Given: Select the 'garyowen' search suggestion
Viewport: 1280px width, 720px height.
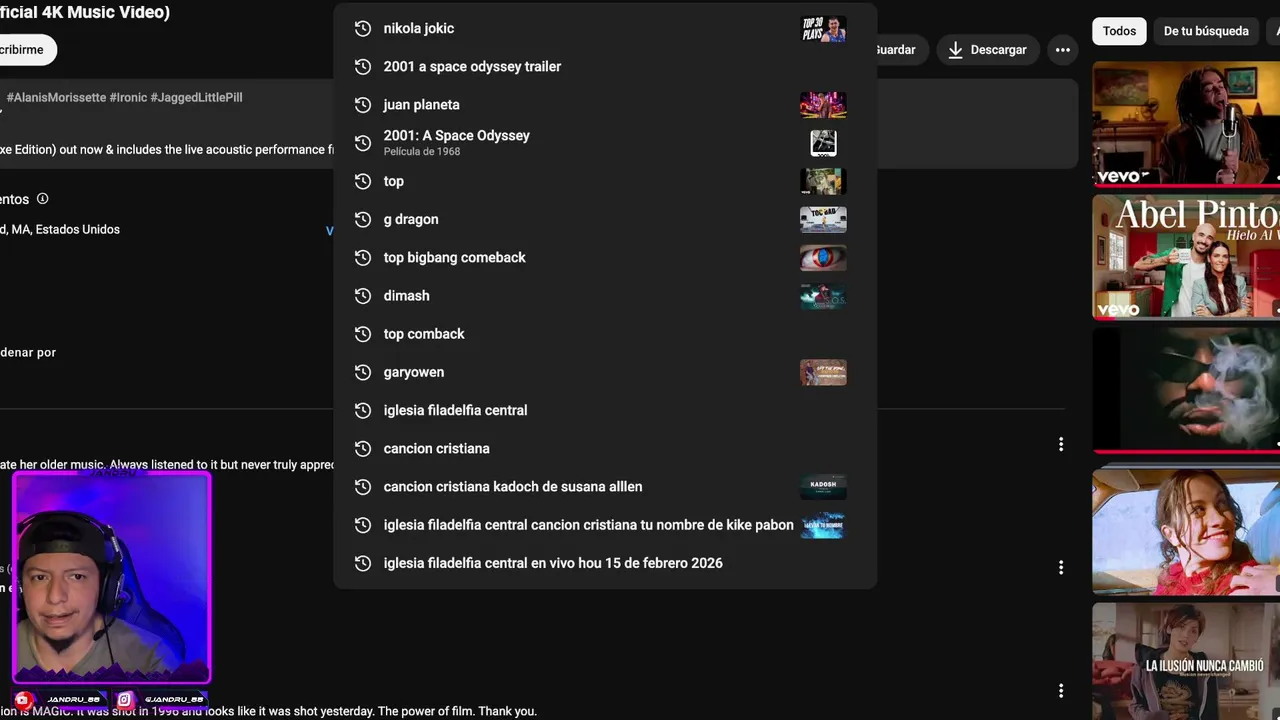Looking at the screenshot, I should (x=605, y=372).
